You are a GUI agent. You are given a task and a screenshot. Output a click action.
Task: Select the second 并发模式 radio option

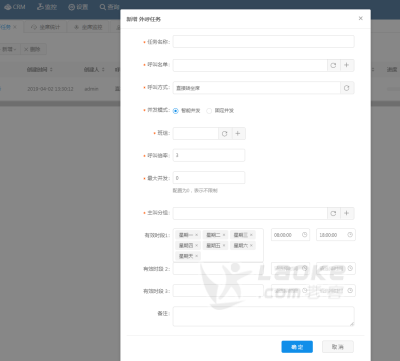(209, 111)
